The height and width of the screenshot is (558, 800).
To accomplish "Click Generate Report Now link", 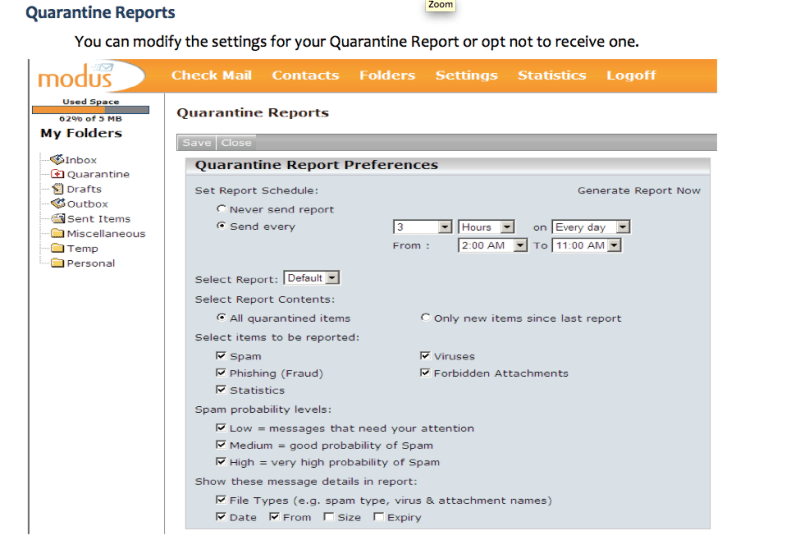I will point(639,190).
